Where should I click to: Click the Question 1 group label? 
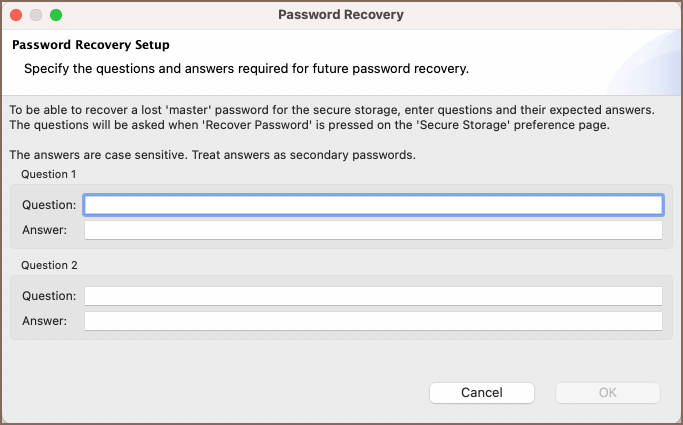[x=49, y=174]
